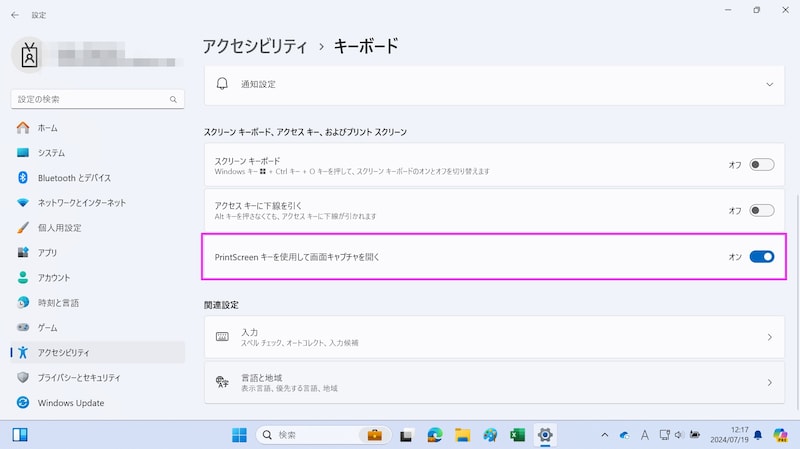Click the アクセシビリティ breadcrumb link
Screen dimensions: 800x449
[255, 46]
